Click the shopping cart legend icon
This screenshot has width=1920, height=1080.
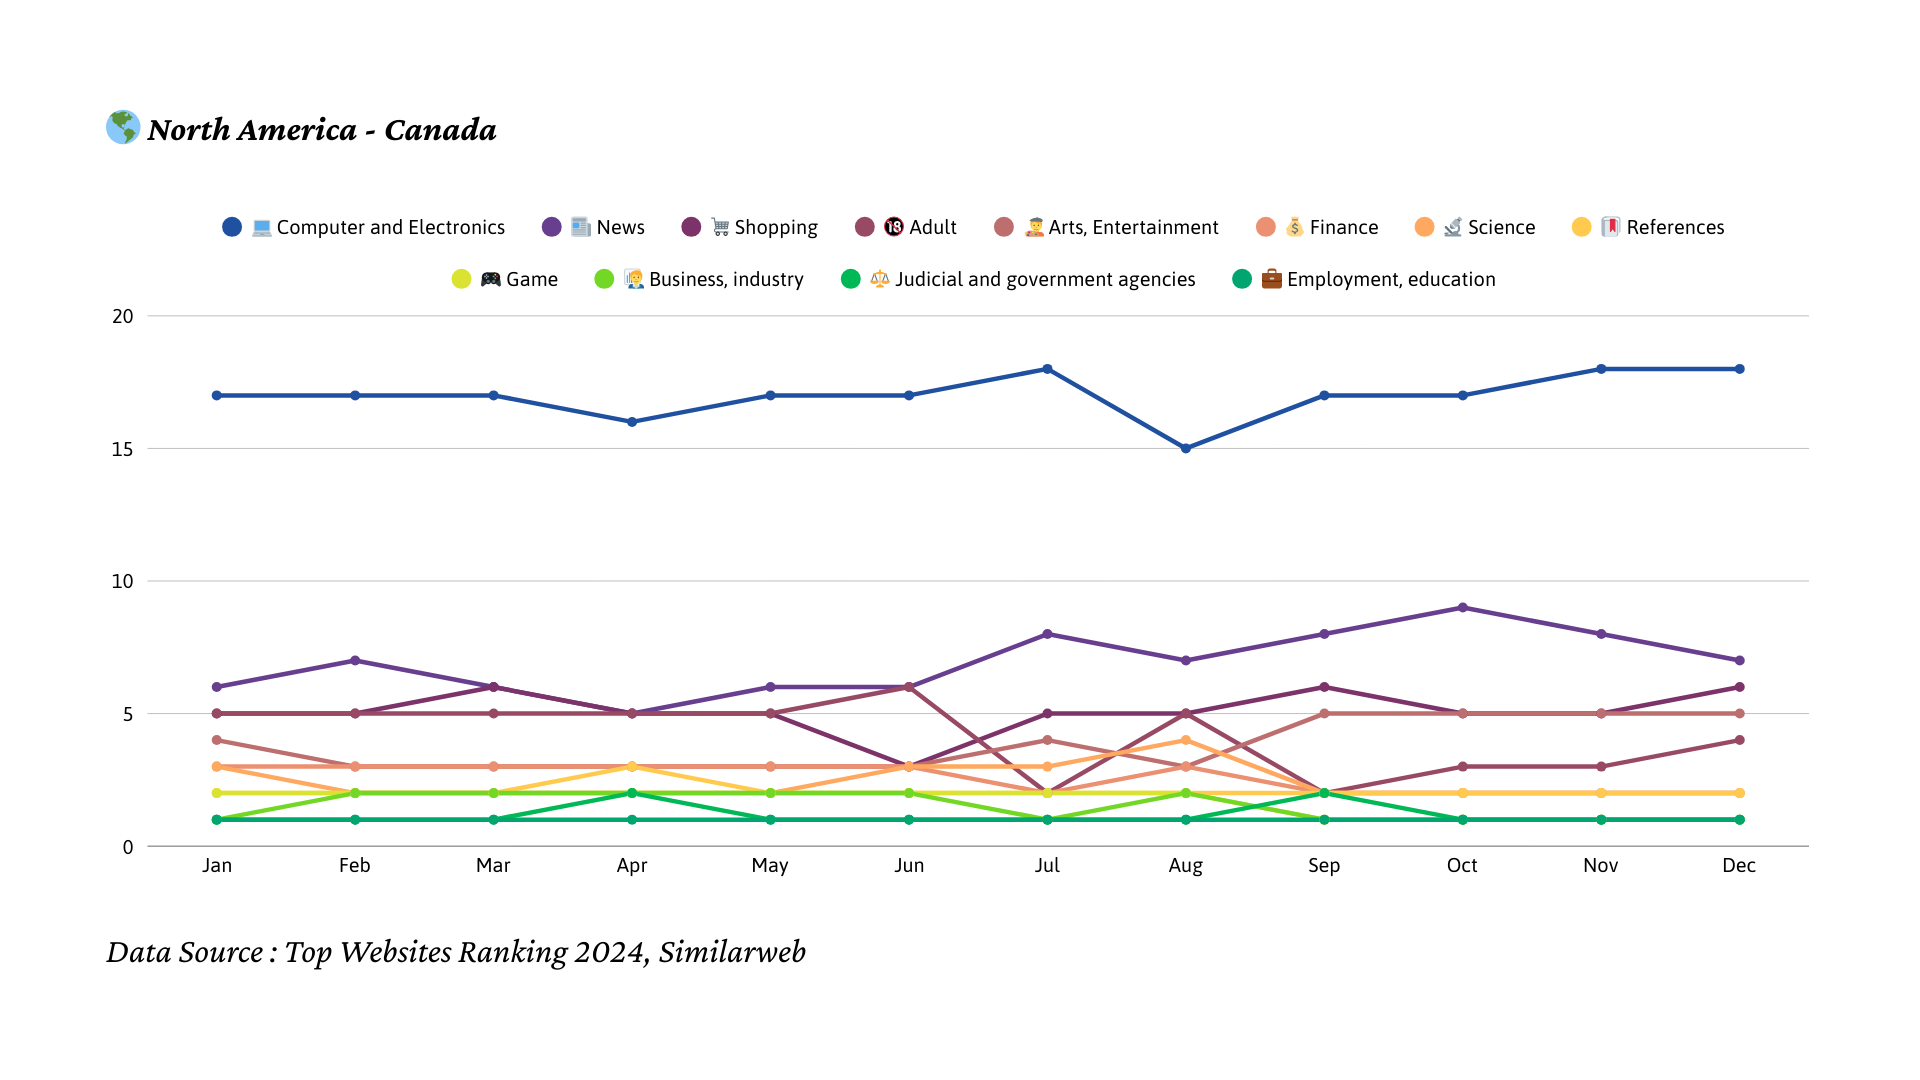click(x=720, y=227)
